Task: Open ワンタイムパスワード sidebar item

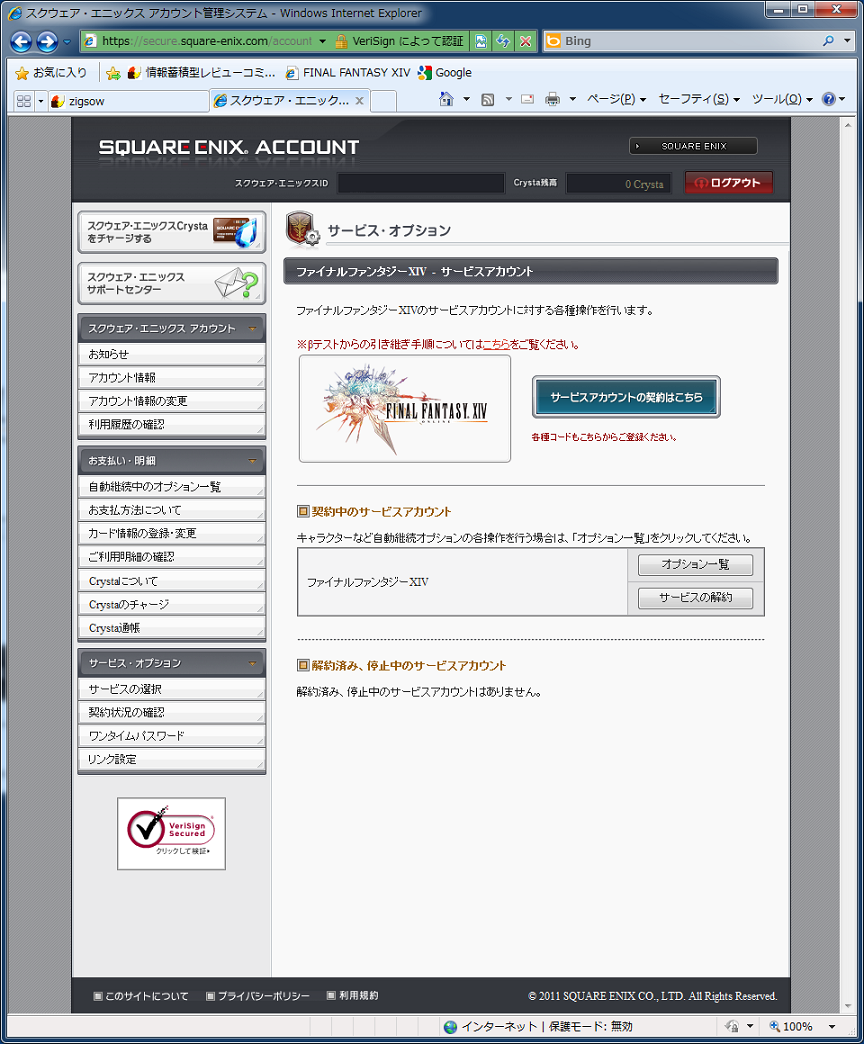Action: (172, 736)
